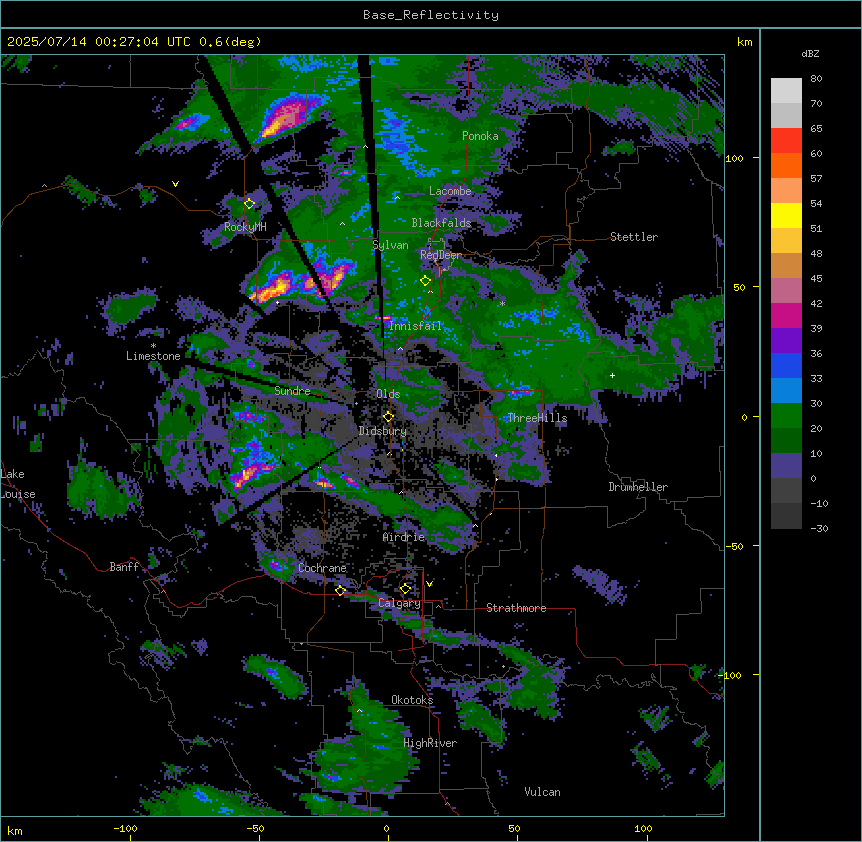
Task: Click the Cochrane label
Action: pyautogui.click(x=322, y=568)
